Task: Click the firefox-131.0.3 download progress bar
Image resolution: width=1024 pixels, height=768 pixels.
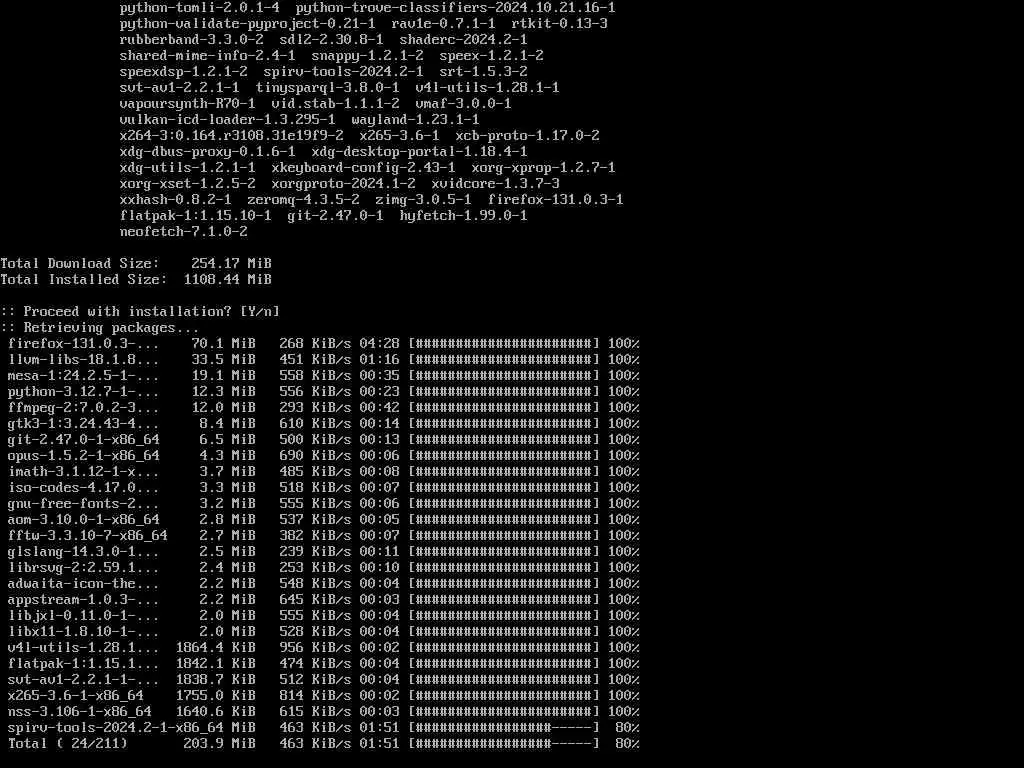Action: click(x=504, y=344)
